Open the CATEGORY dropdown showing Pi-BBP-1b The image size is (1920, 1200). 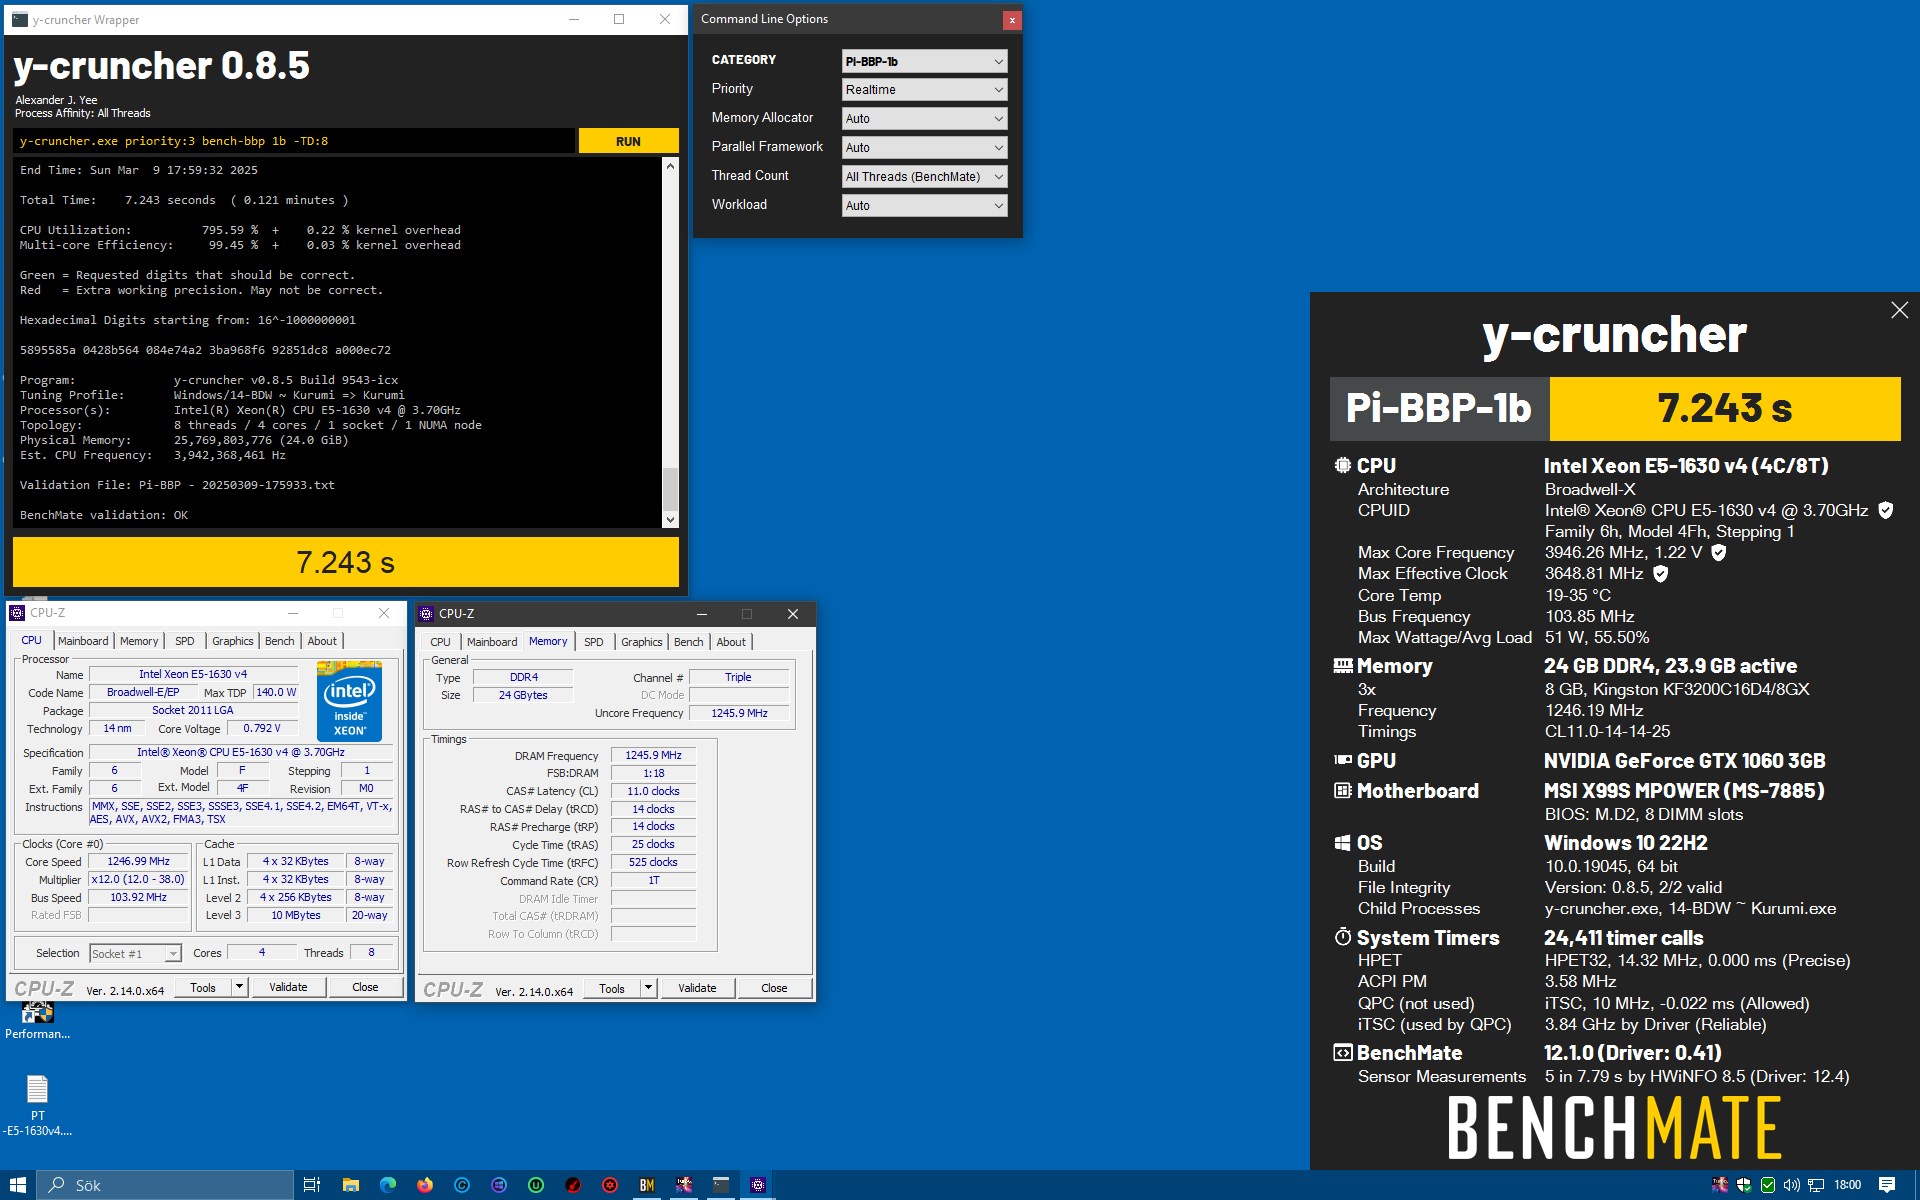point(924,61)
